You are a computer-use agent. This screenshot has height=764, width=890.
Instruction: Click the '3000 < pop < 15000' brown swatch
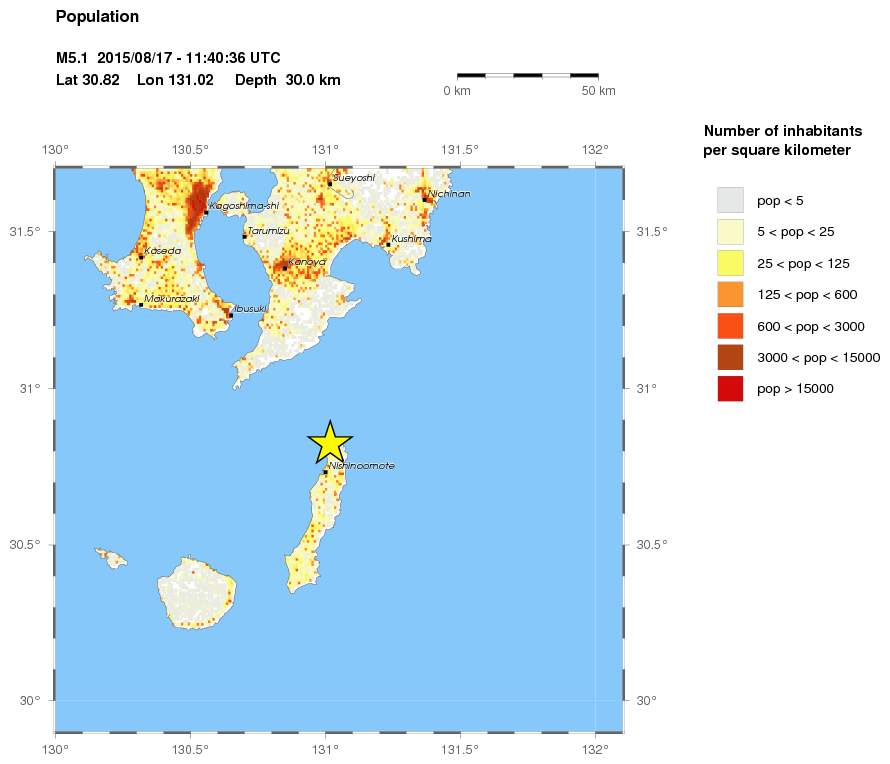(730, 357)
